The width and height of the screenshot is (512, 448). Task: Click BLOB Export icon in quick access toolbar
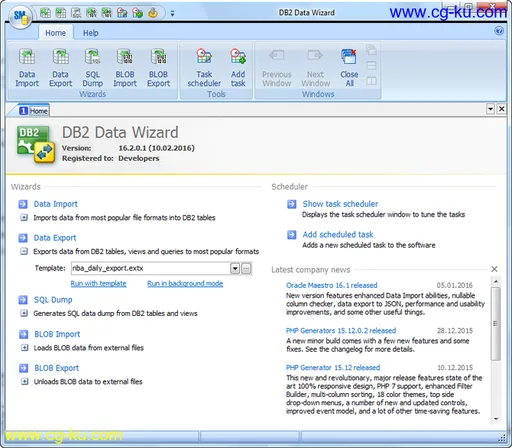pyautogui.click(x=107, y=13)
